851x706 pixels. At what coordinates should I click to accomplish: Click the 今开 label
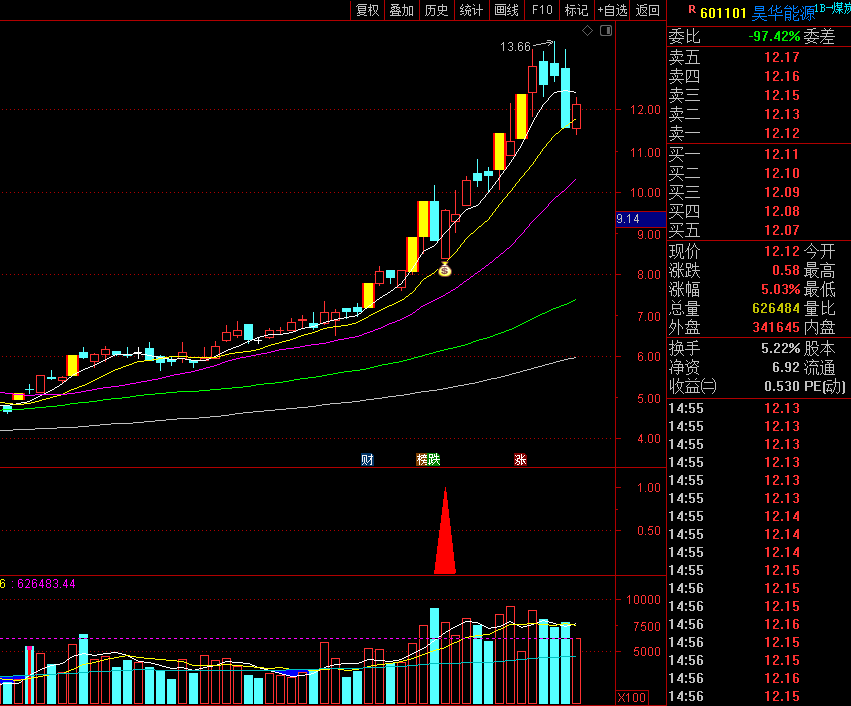[x=819, y=251]
